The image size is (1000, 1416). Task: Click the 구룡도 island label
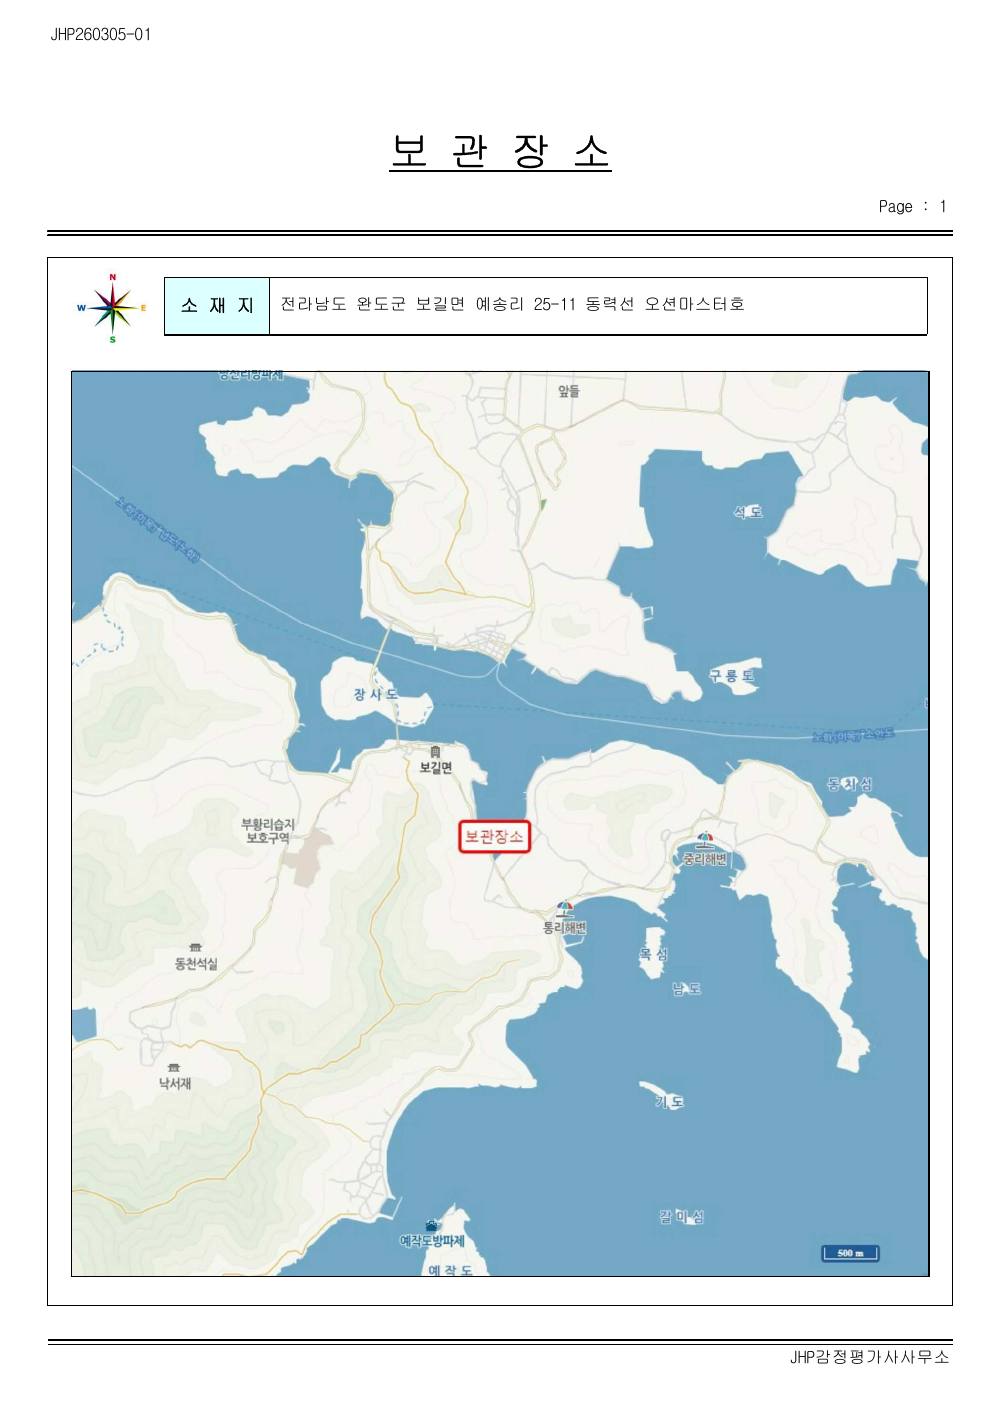click(x=732, y=676)
